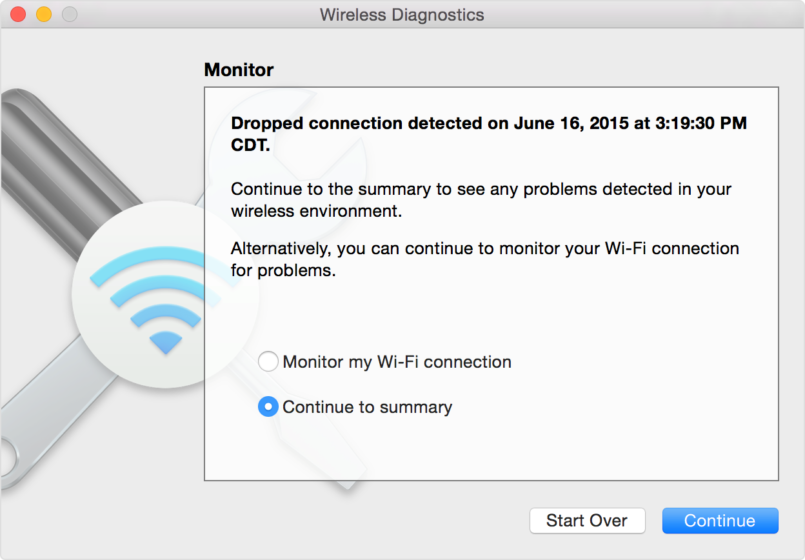Select the Continue to summary radio button

pos(268,407)
